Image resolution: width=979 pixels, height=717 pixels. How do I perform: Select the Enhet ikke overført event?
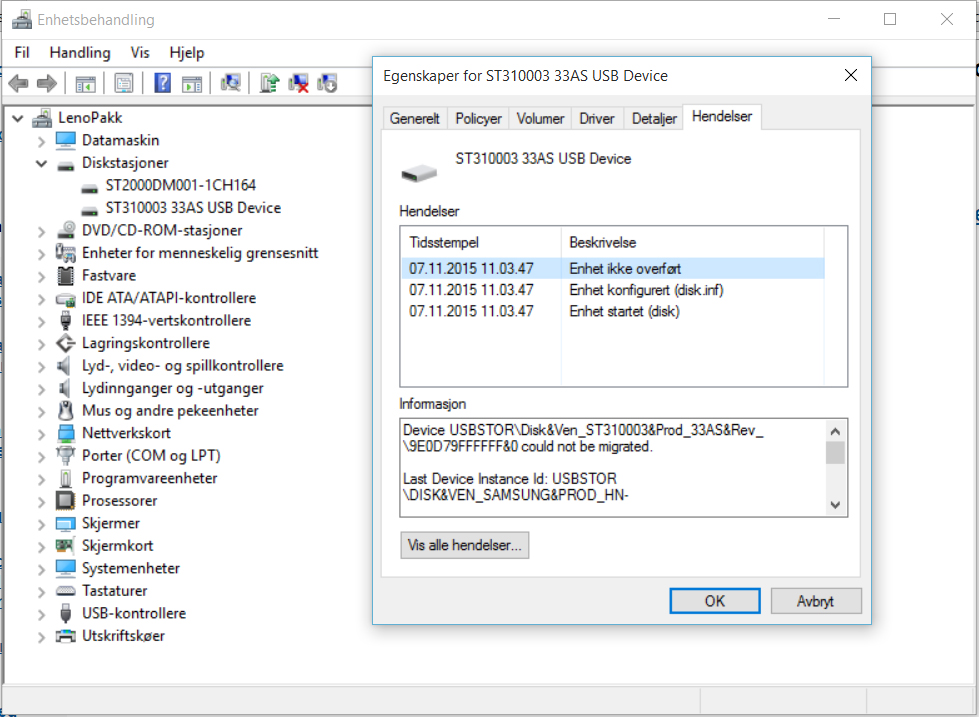(613, 269)
